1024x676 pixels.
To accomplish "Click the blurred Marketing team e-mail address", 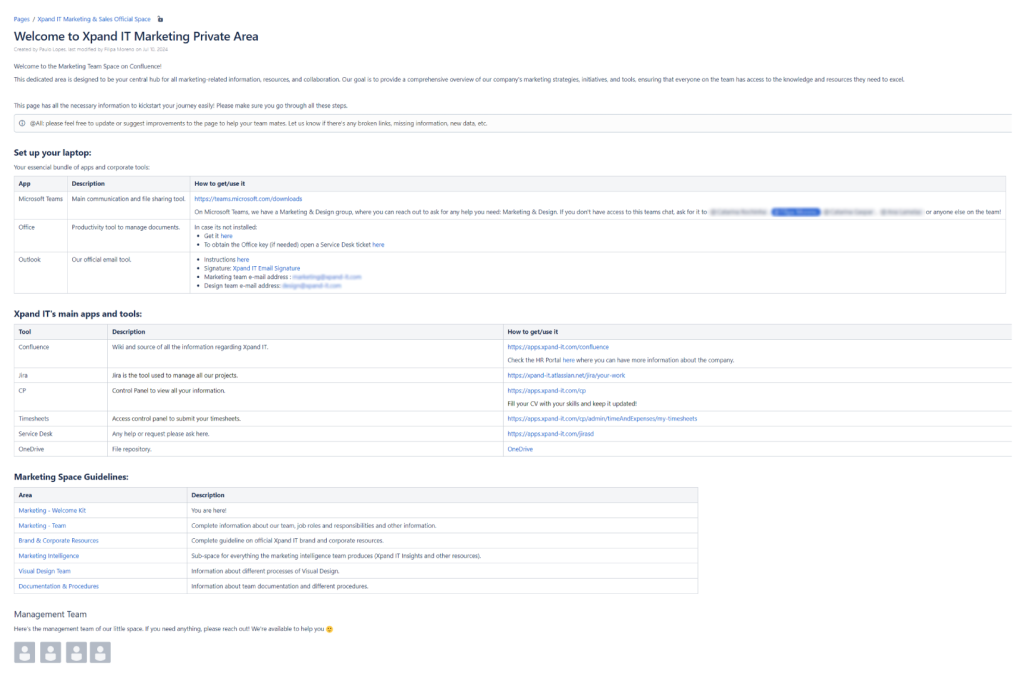I will click(327, 277).
